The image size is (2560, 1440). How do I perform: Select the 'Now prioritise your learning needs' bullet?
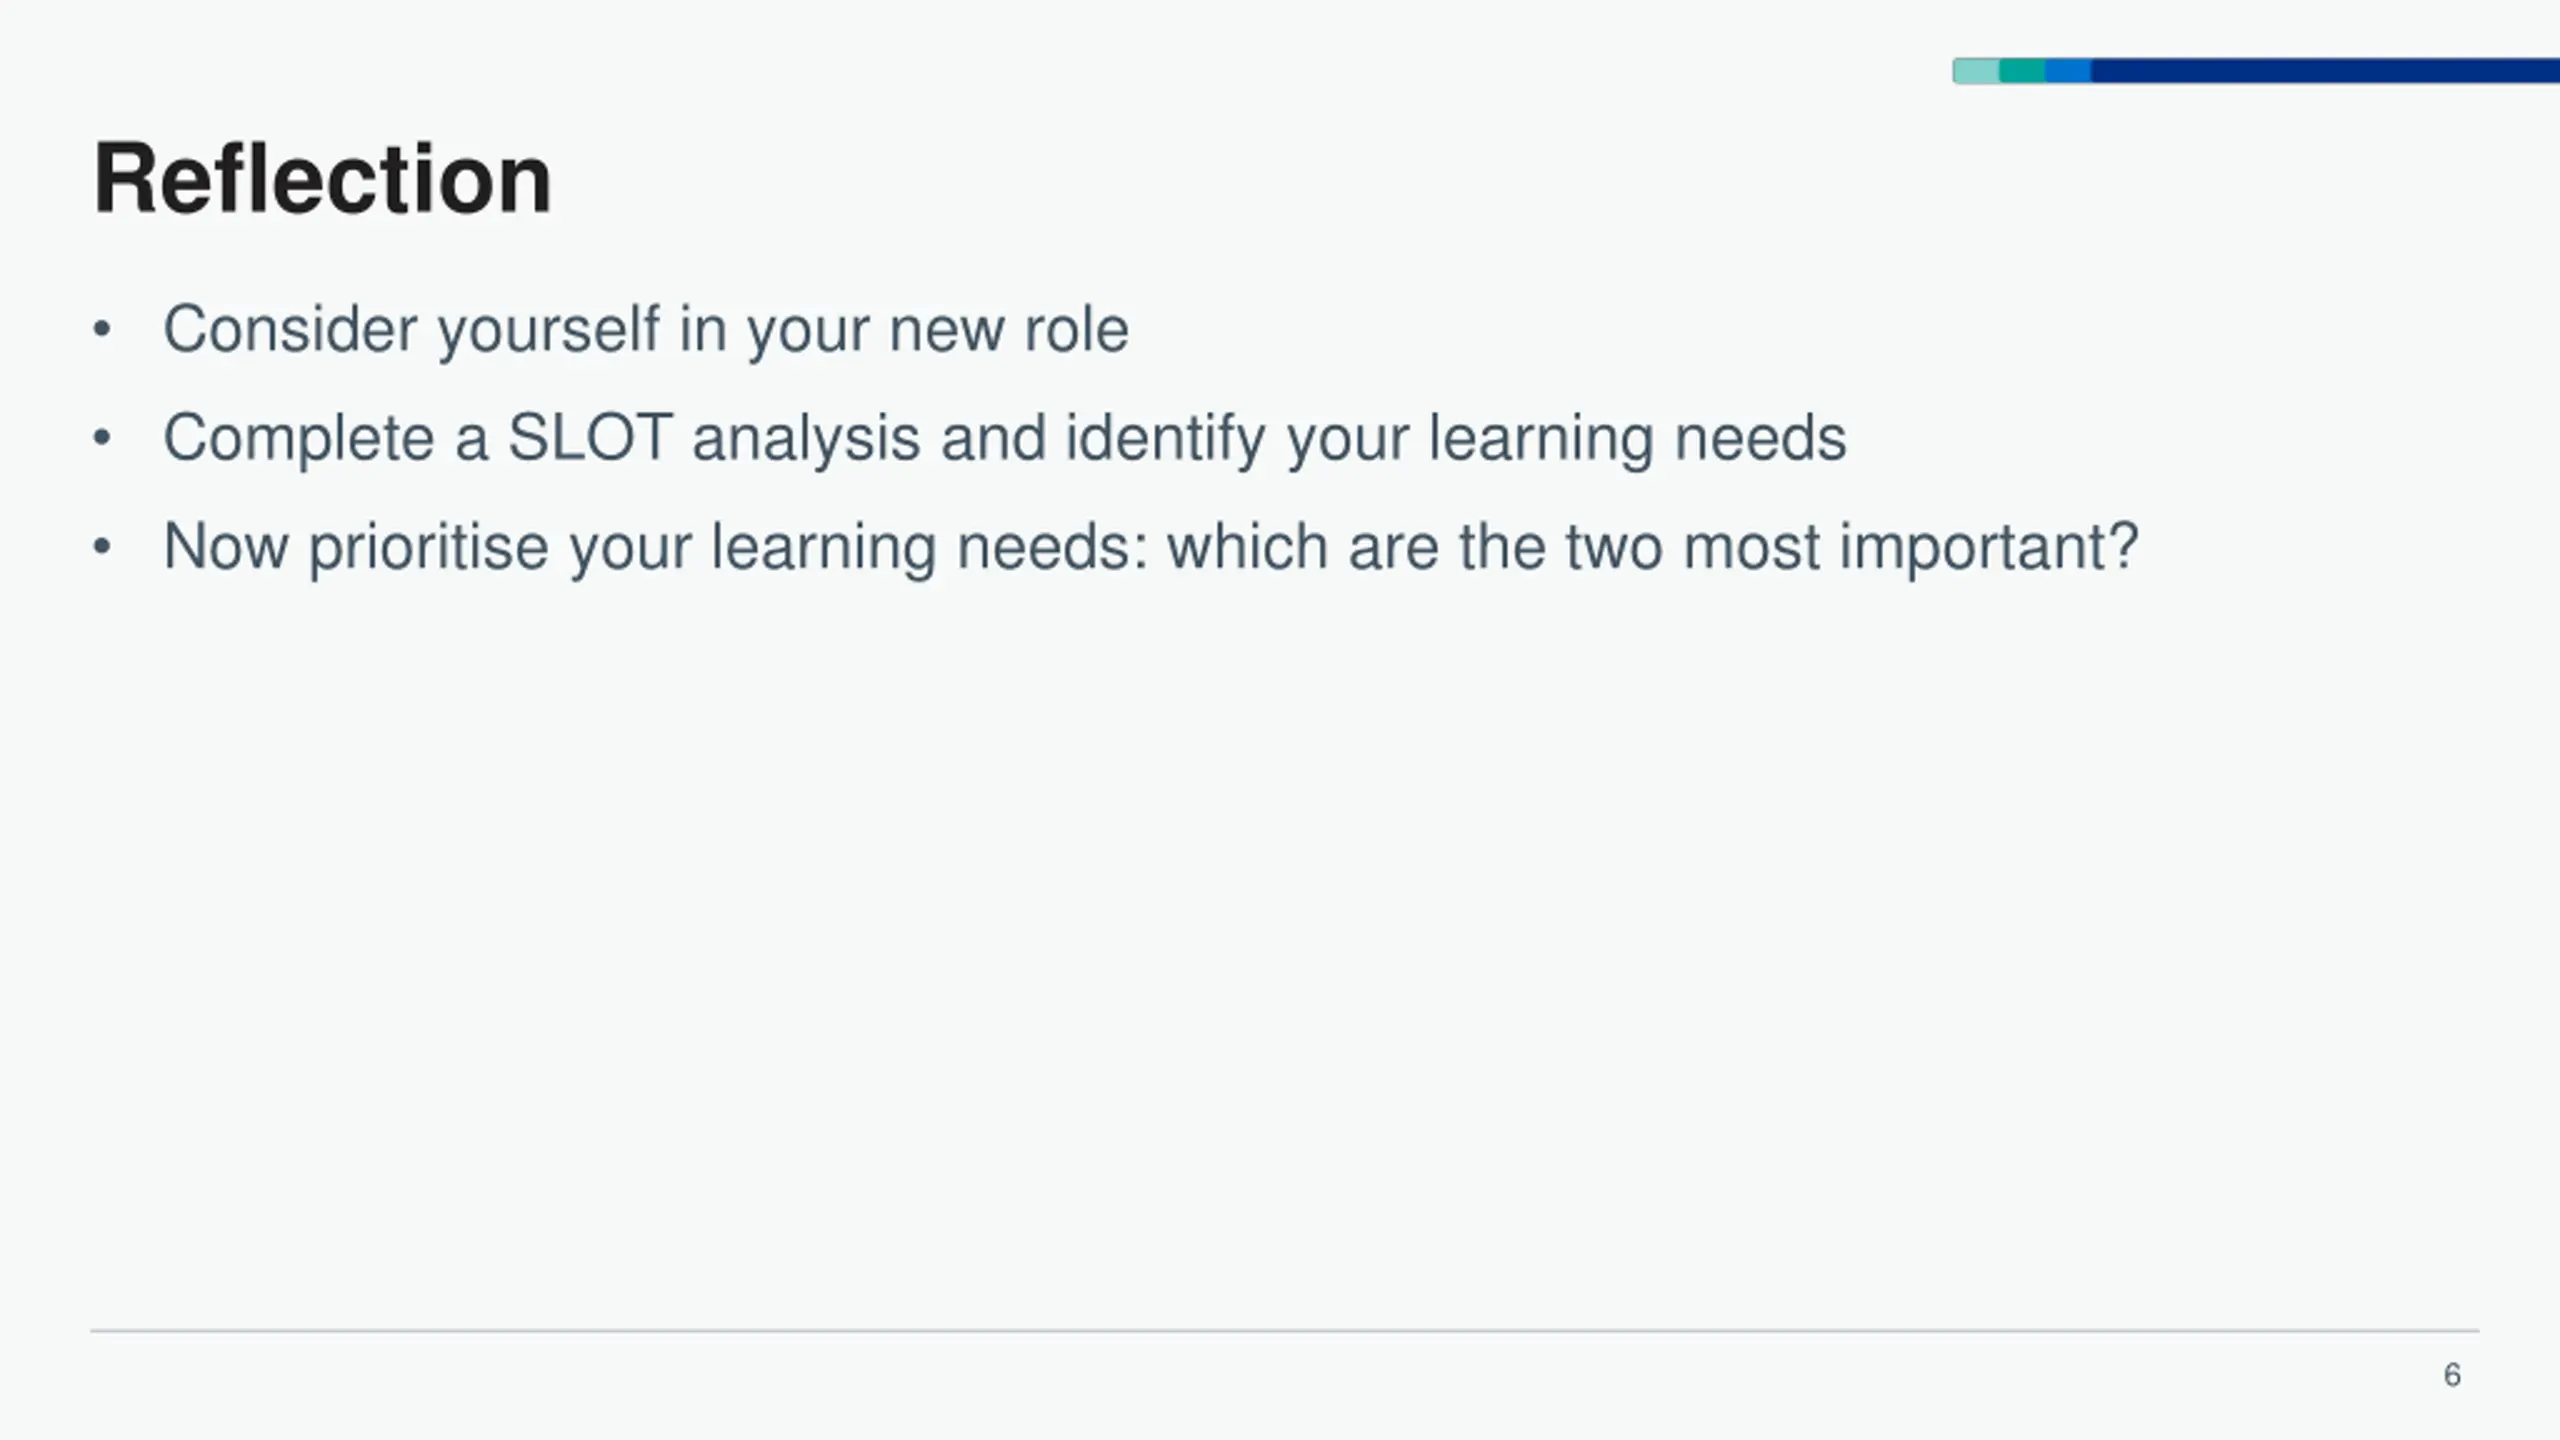1150,547
